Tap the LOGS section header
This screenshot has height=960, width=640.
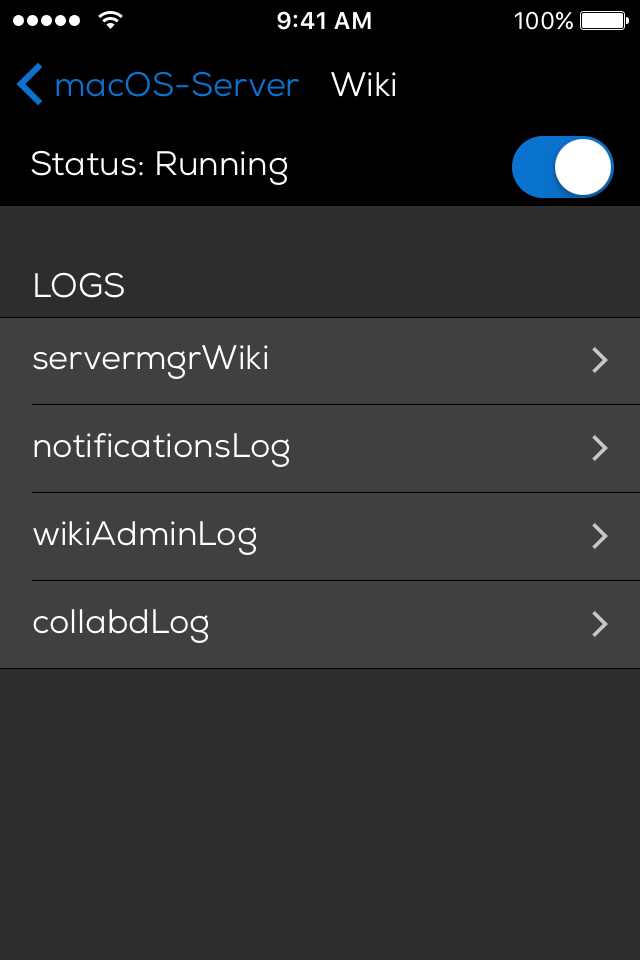click(x=79, y=286)
